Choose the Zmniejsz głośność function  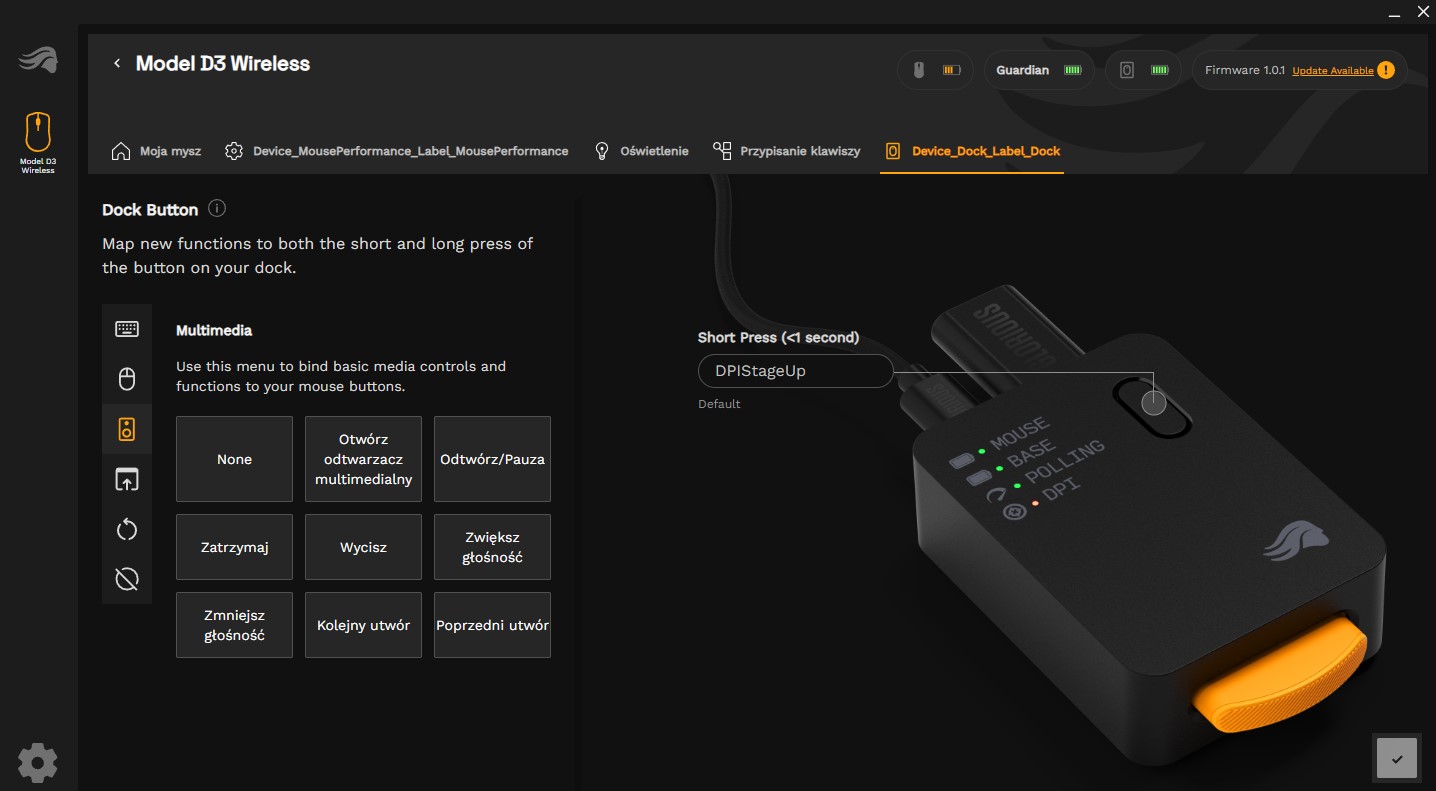click(234, 625)
